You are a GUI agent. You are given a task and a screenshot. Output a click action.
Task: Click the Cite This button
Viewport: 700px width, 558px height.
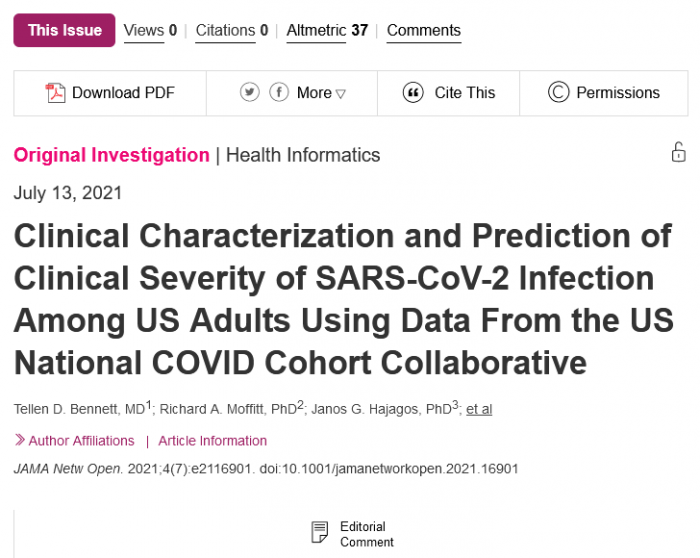(x=449, y=93)
